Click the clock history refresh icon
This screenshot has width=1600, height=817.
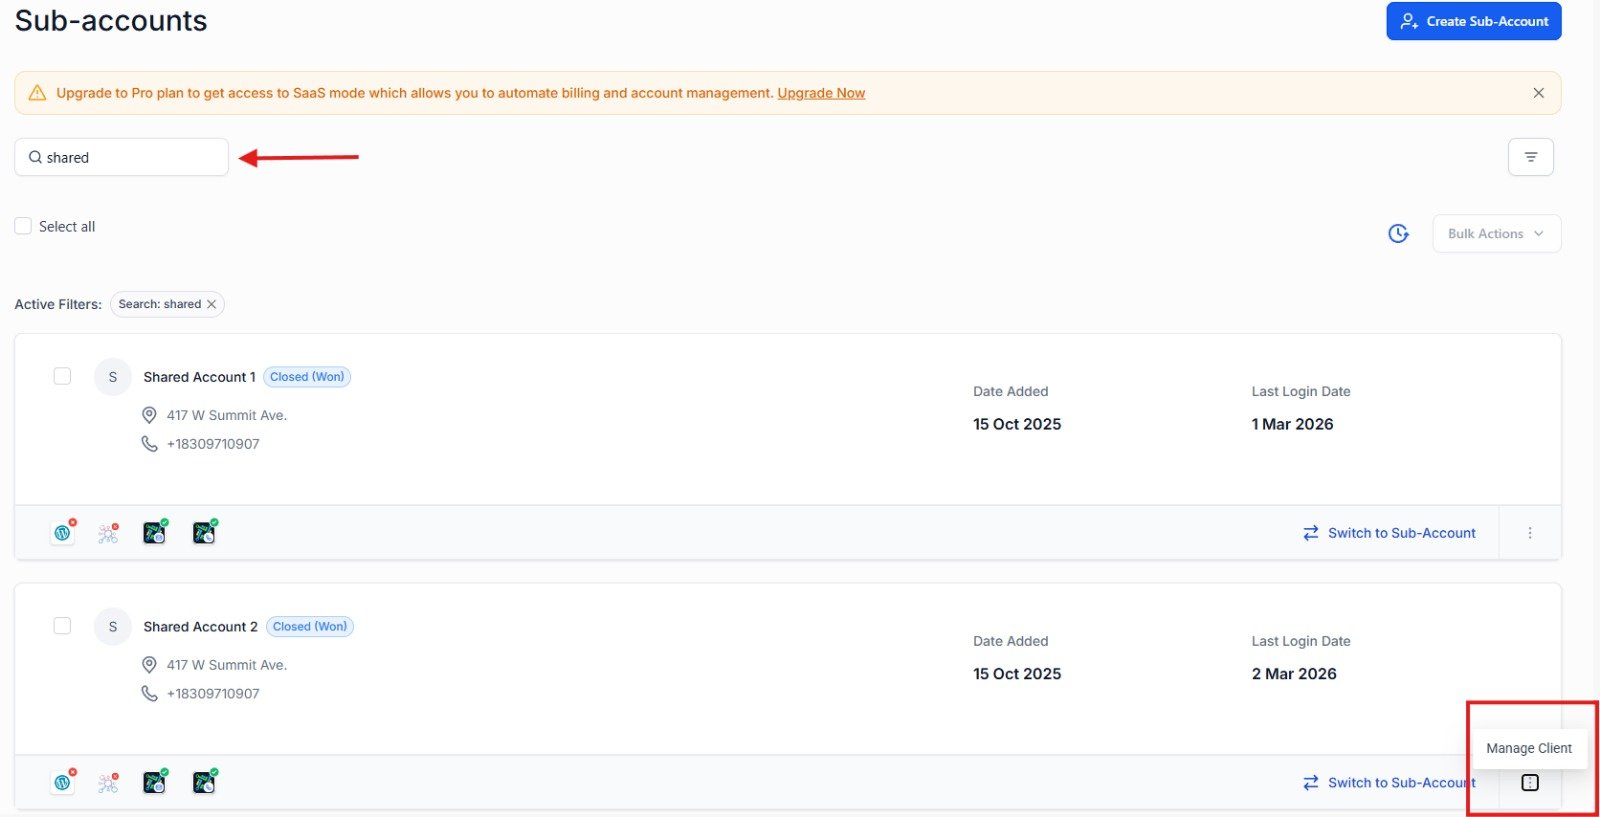tap(1398, 233)
